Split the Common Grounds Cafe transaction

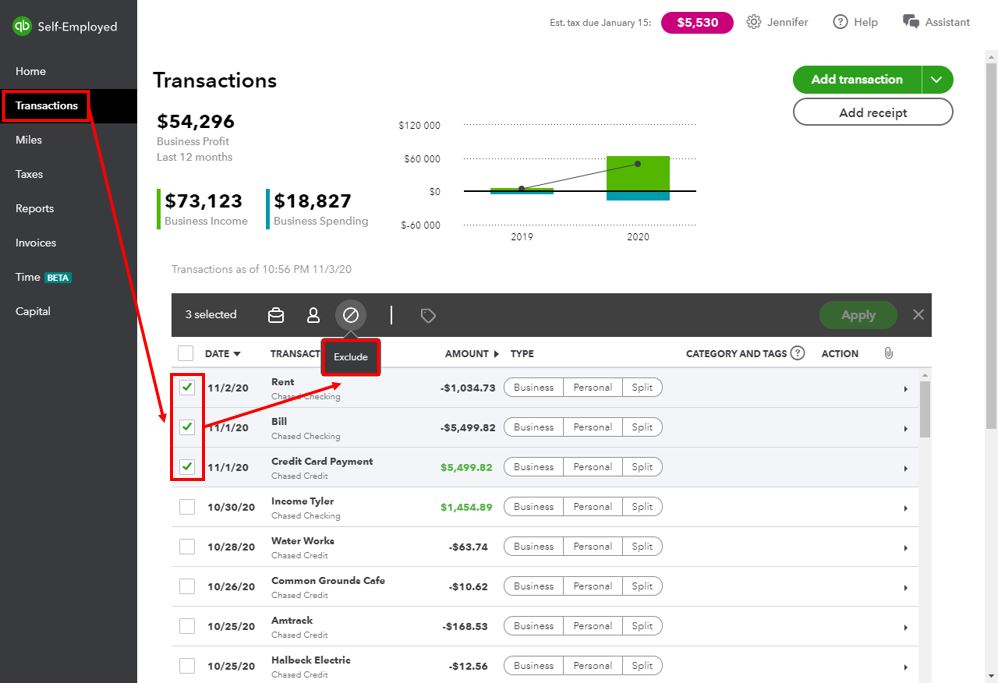click(642, 586)
